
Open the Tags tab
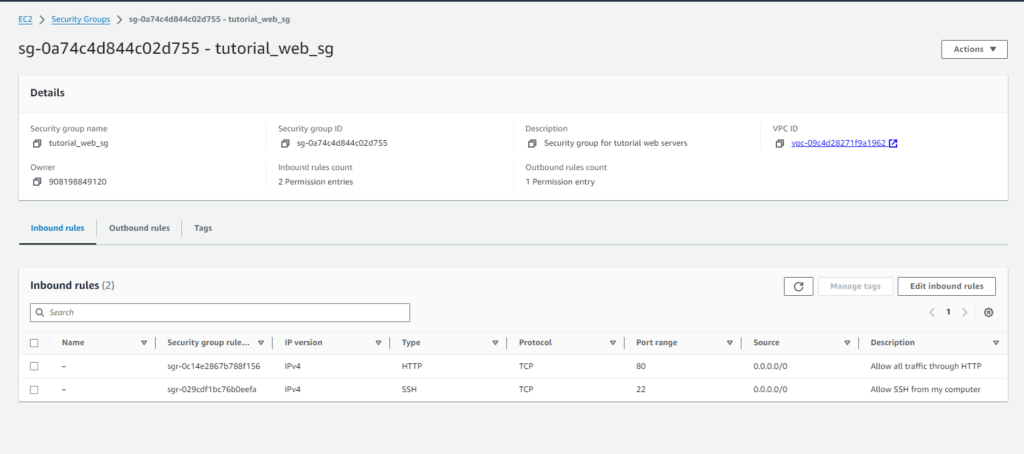pos(203,228)
